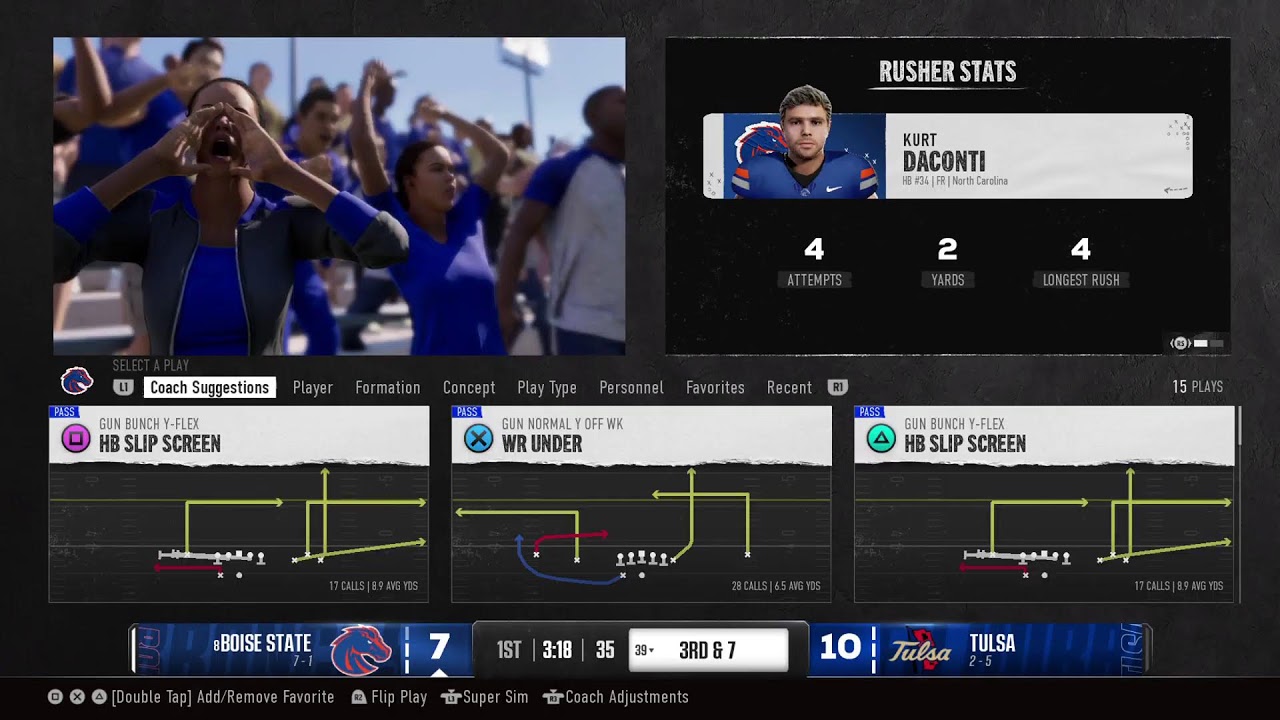Screen dimensions: 1280x720
Task: Choose the HB Slip Screen diagram with the triangle button
Action: 1045,533
